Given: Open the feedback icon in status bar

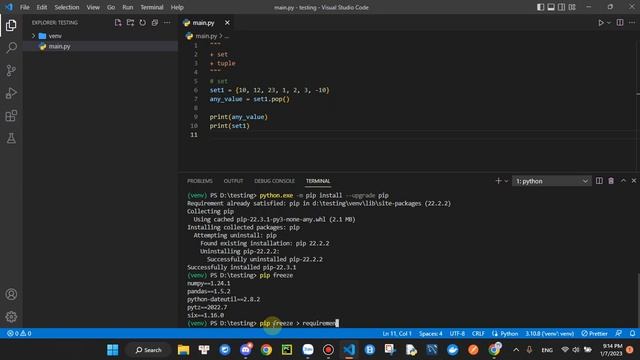Looking at the screenshot, I should pyautogui.click(x=619, y=333).
